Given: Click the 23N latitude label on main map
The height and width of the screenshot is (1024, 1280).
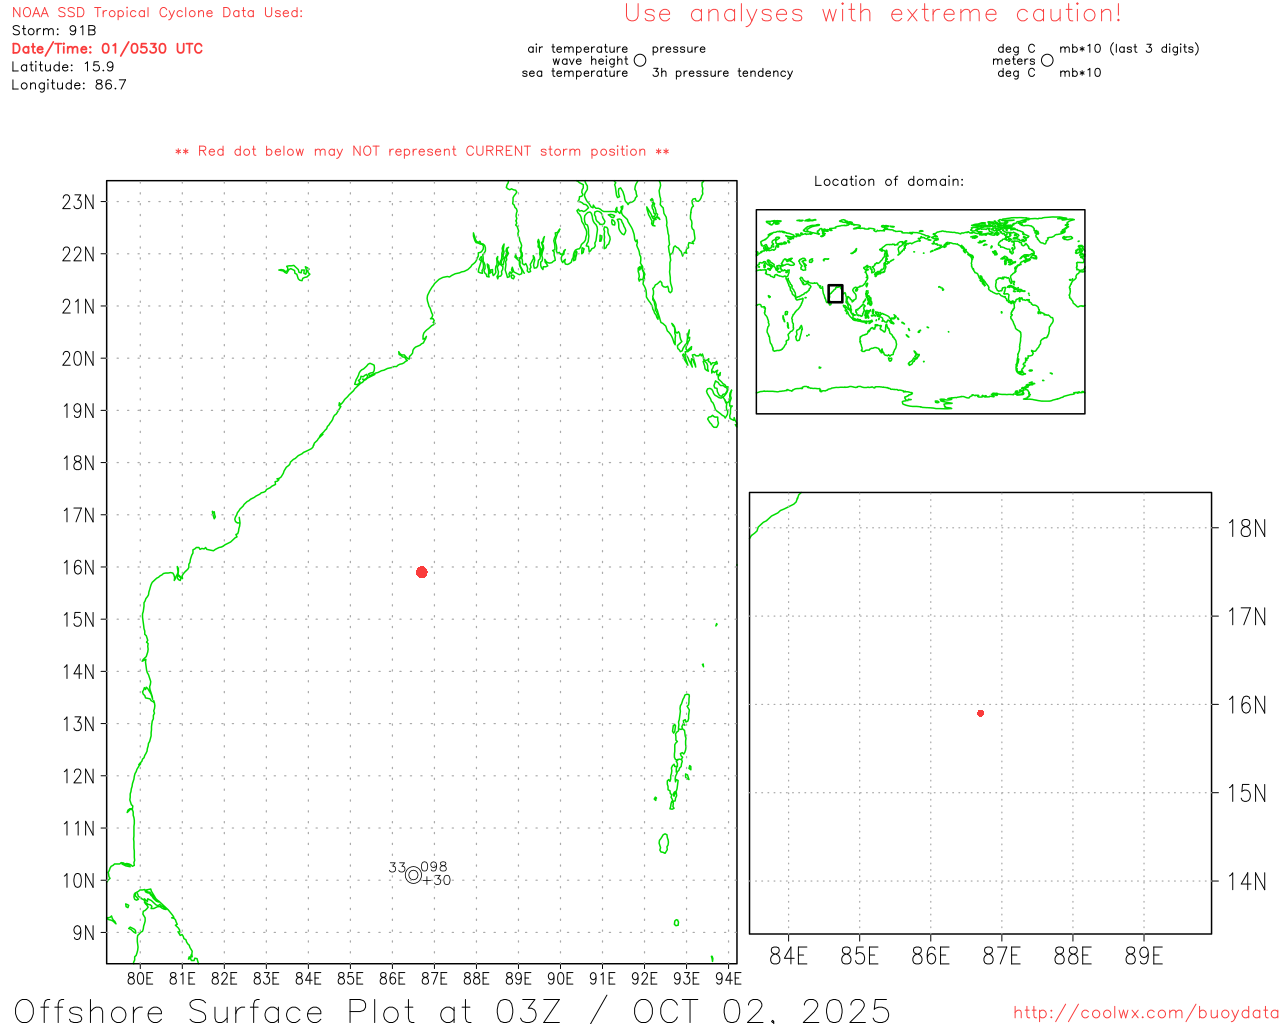Looking at the screenshot, I should (78, 202).
